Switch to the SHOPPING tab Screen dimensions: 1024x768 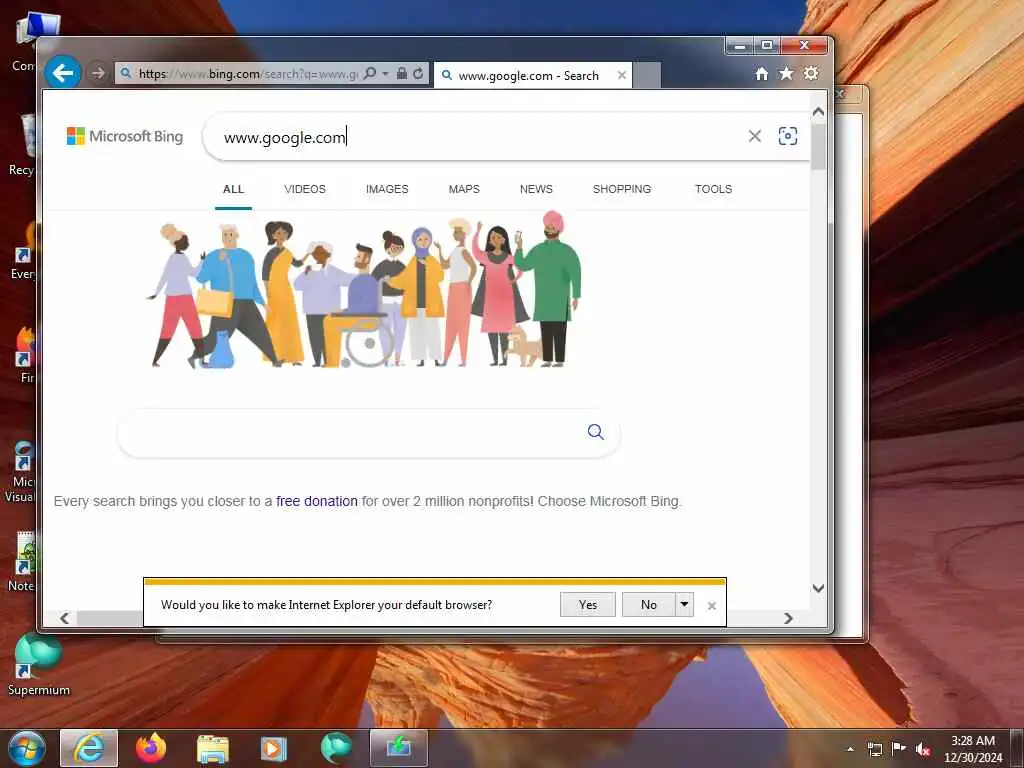click(622, 189)
